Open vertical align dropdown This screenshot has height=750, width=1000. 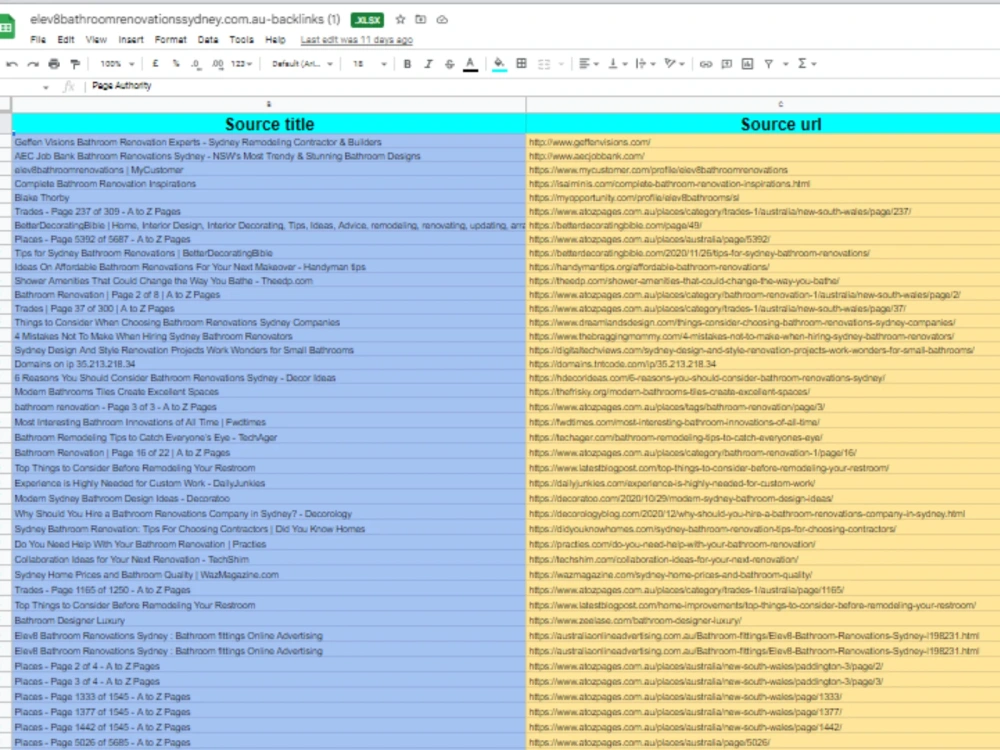point(617,64)
